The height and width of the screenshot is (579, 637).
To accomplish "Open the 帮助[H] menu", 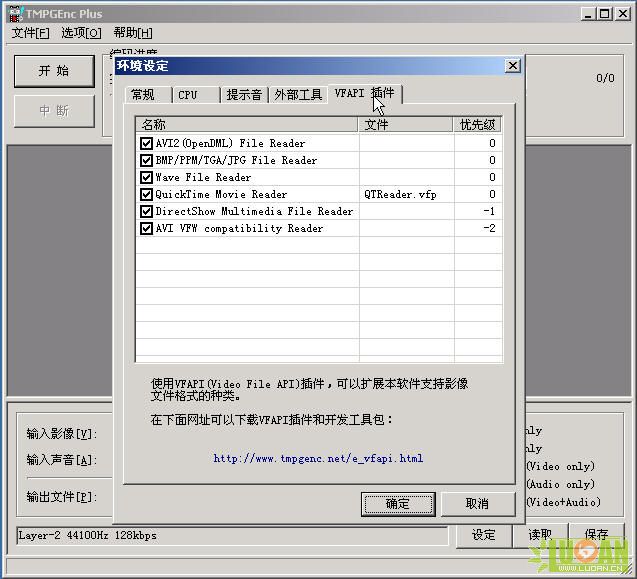I will pos(133,33).
